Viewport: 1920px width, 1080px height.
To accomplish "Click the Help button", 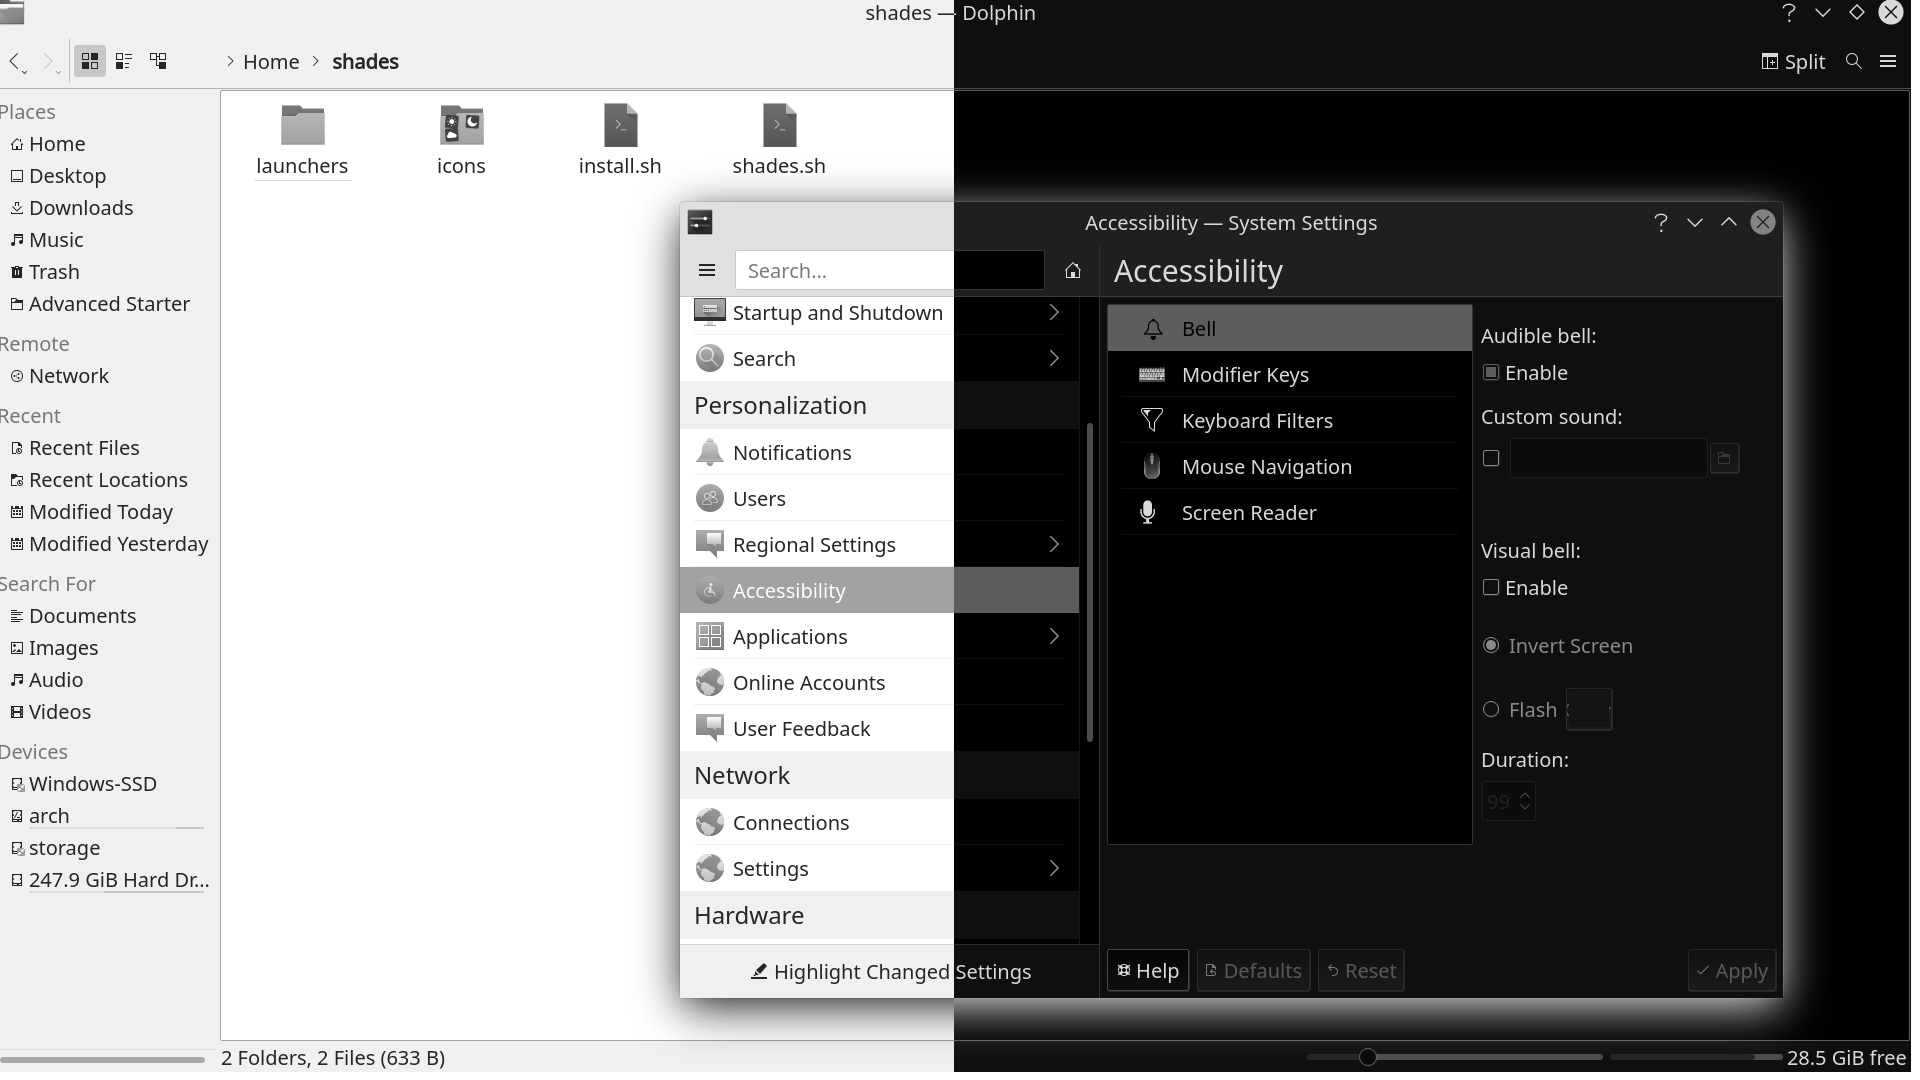I will (1148, 971).
